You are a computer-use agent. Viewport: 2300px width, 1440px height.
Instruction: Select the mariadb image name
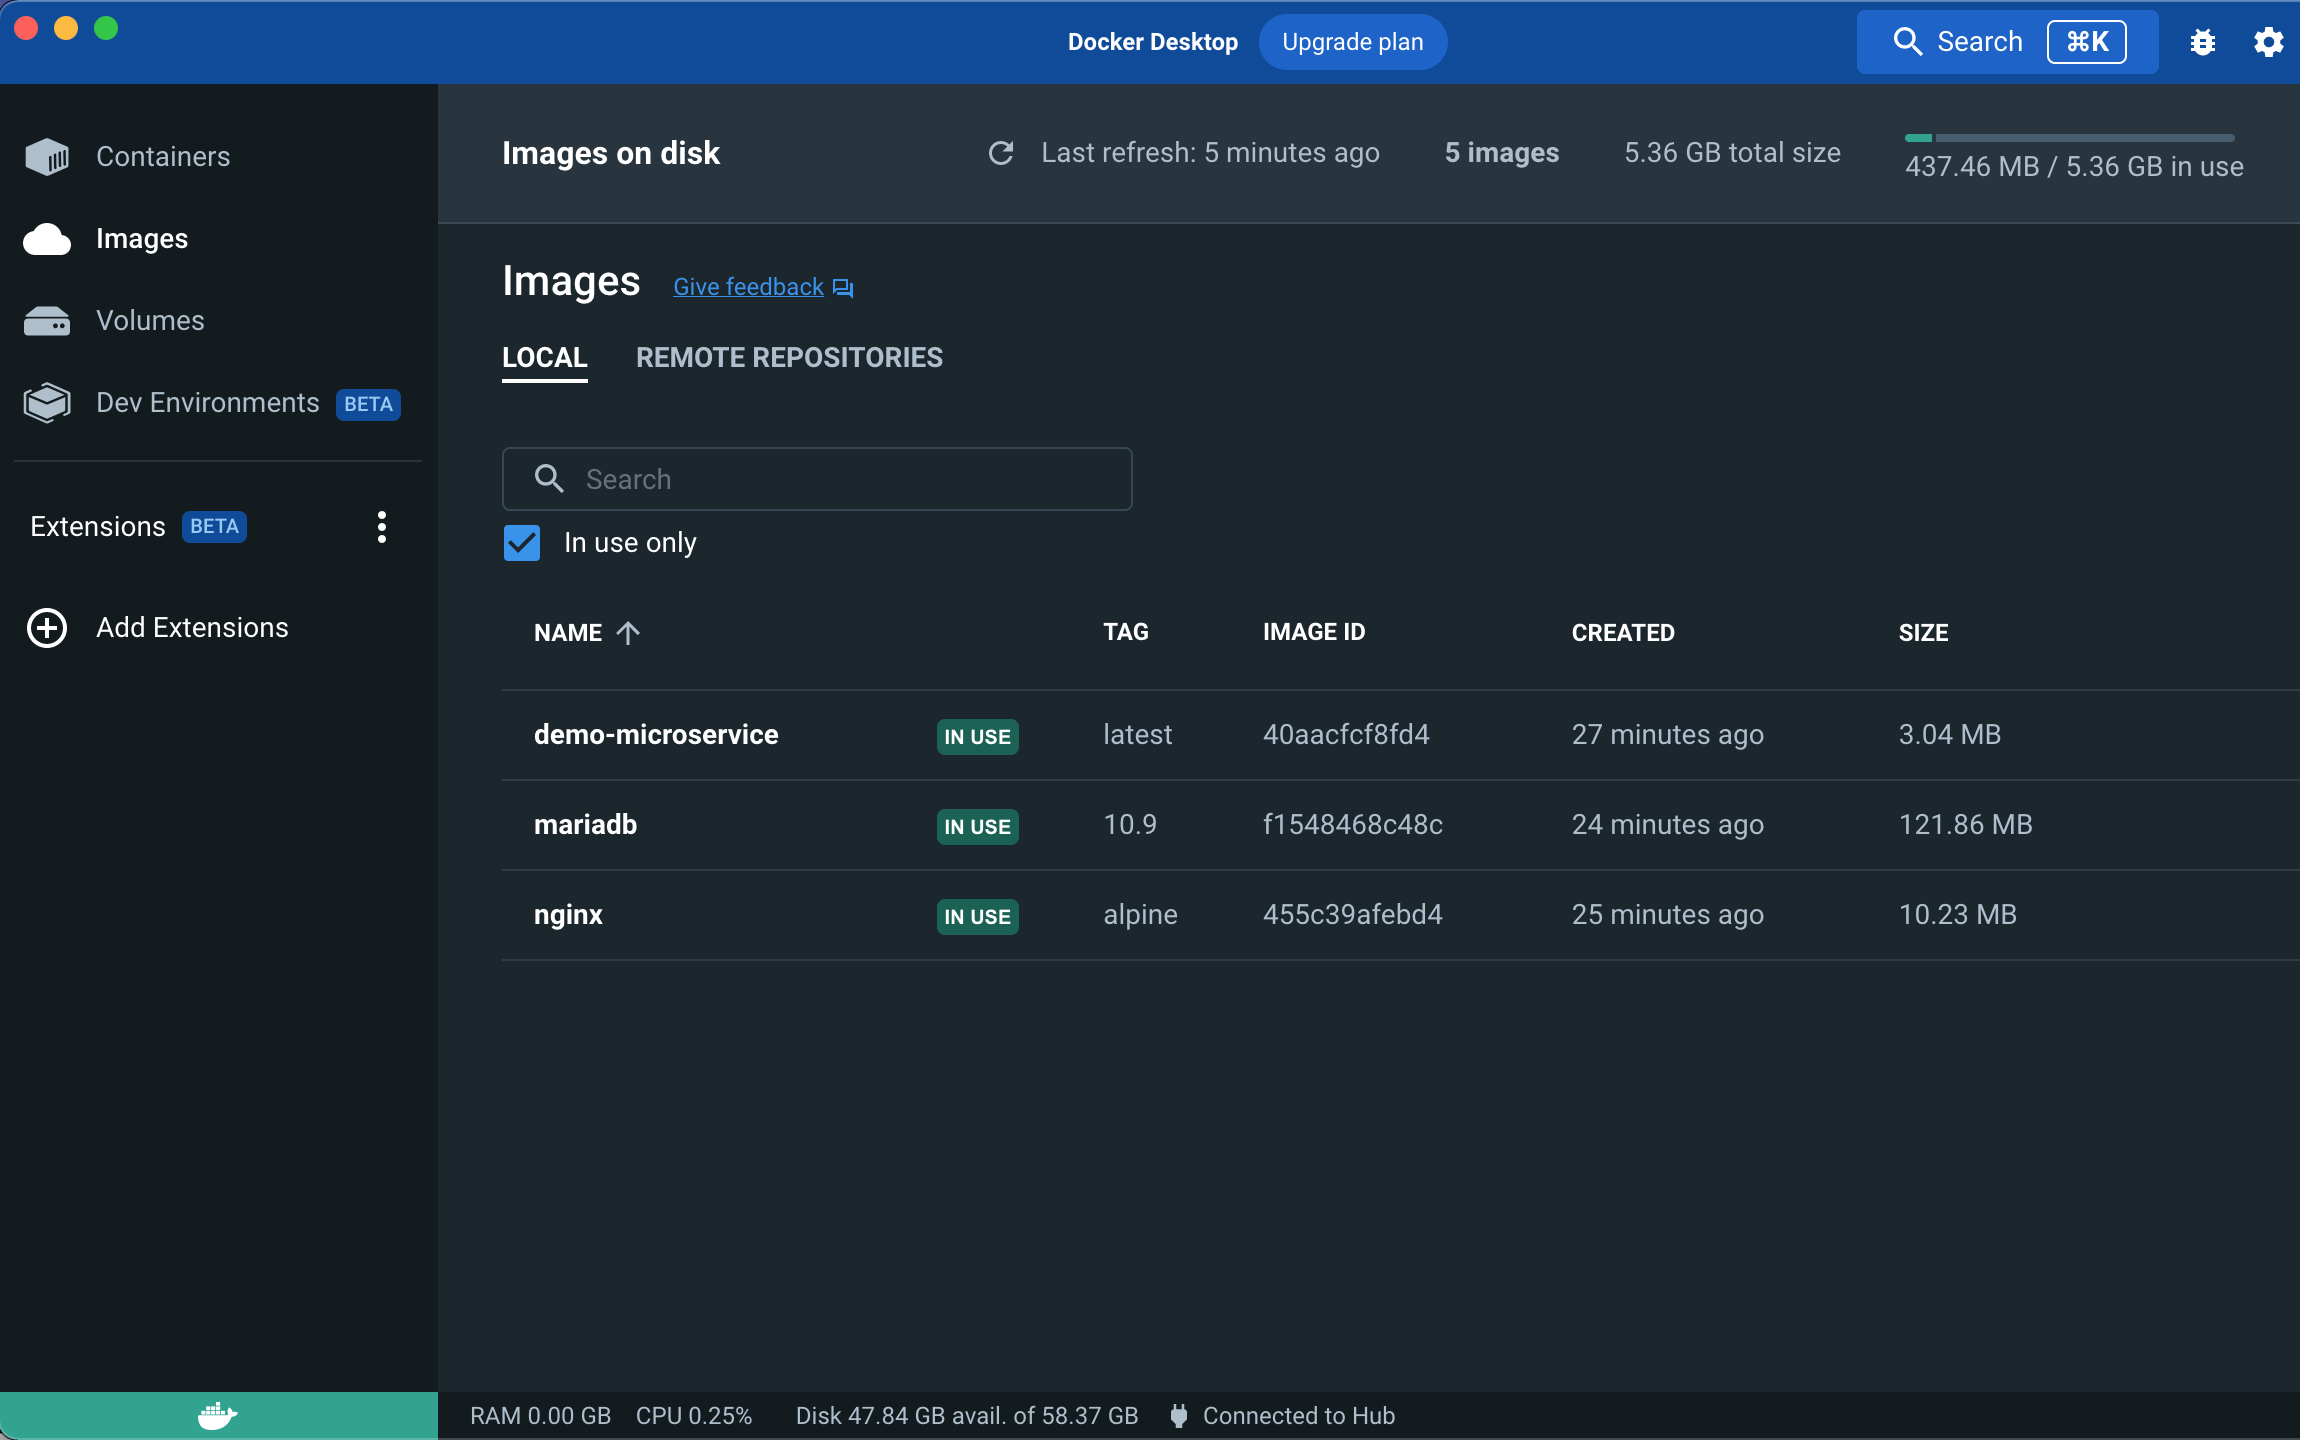[585, 825]
